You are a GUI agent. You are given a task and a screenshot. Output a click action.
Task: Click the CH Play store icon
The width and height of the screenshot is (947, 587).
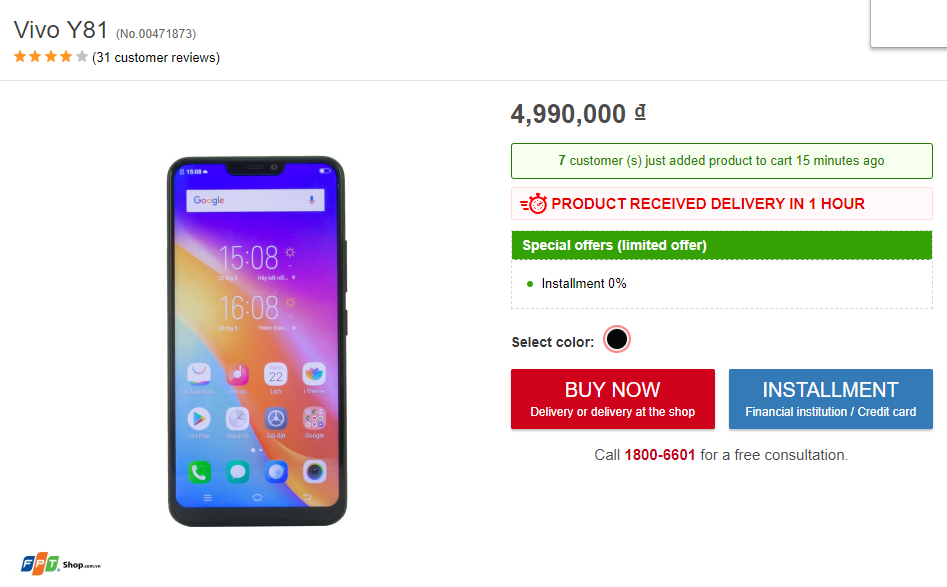coord(199,418)
